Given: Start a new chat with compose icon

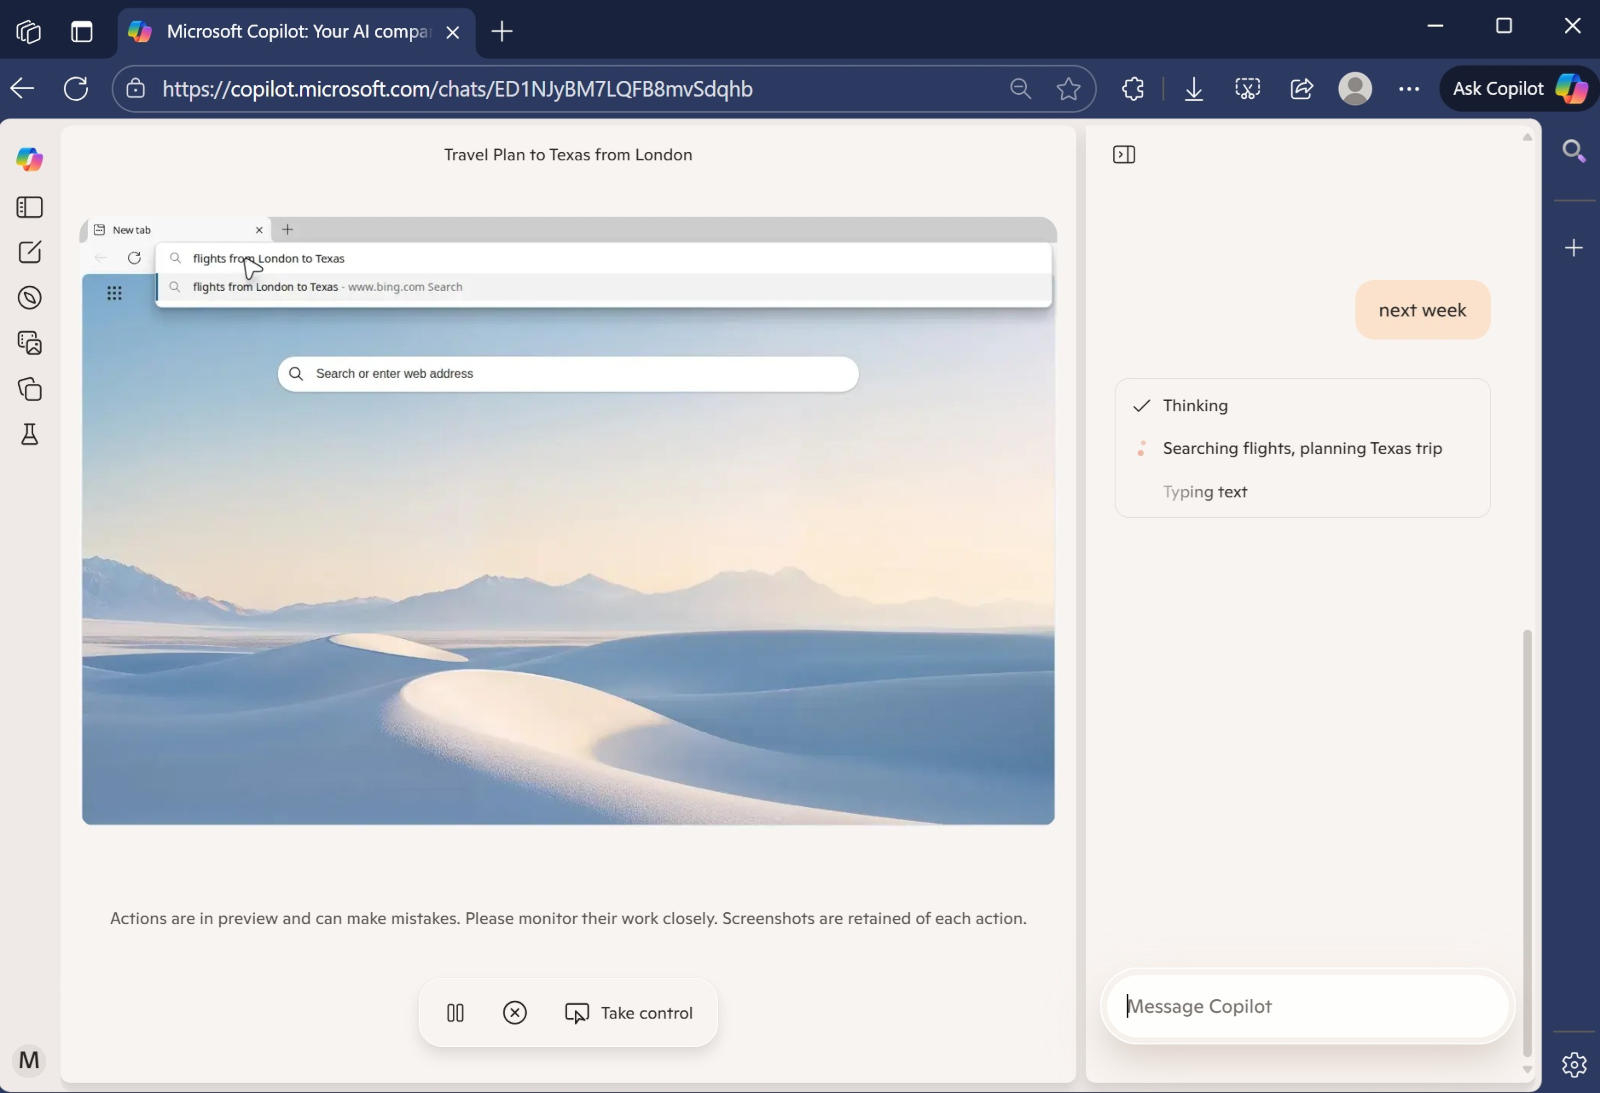Looking at the screenshot, I should point(30,252).
